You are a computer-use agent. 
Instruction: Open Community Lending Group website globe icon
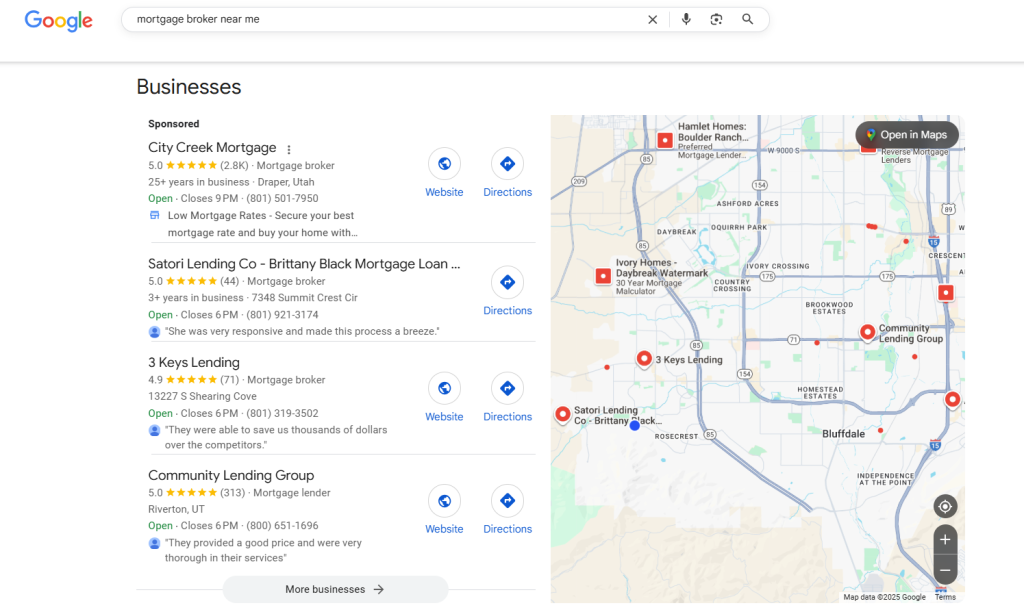444,501
